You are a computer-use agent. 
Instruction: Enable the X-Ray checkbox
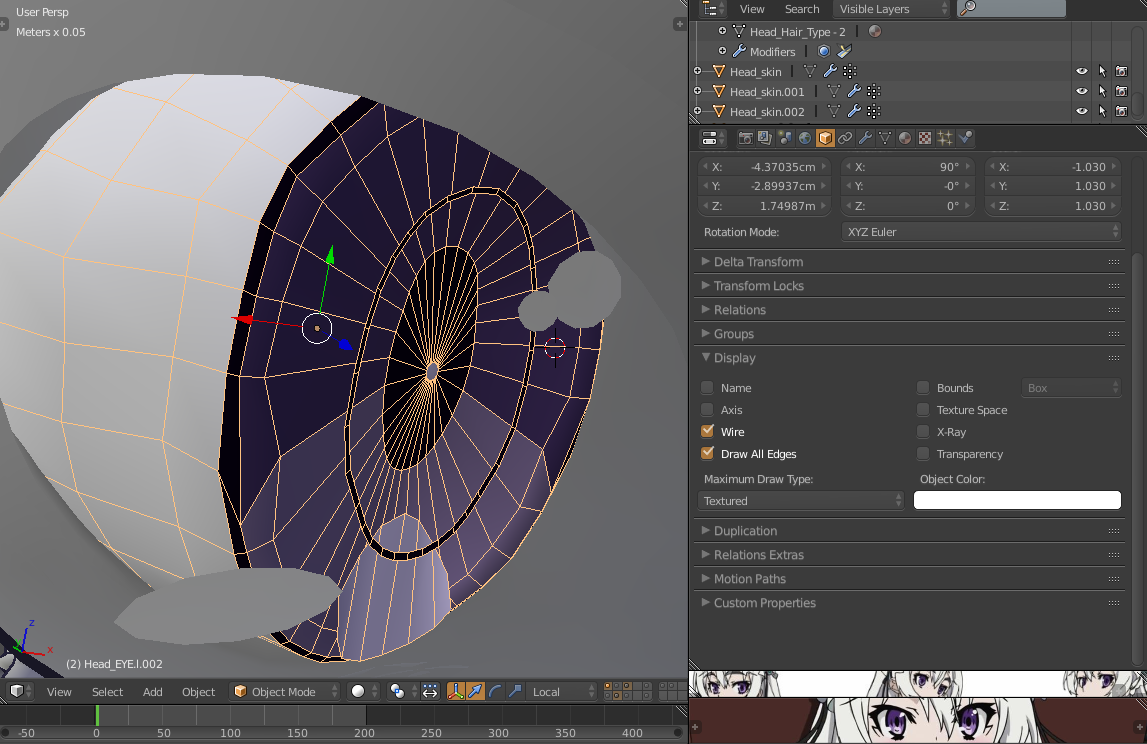924,432
